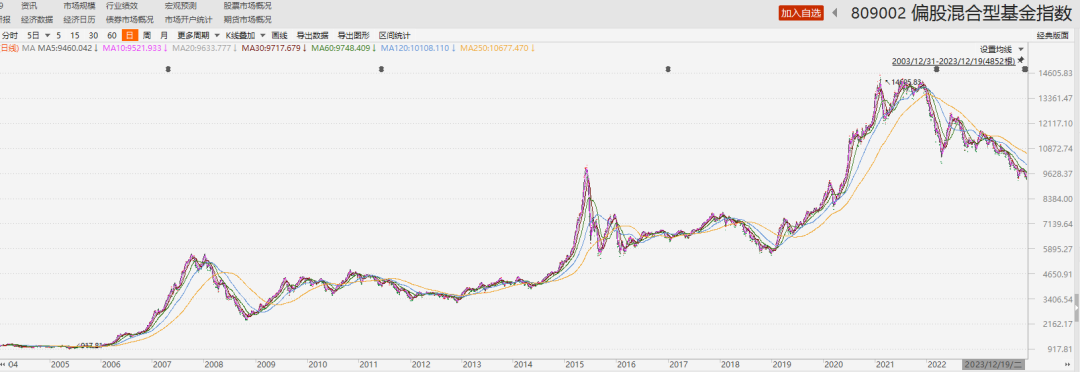Switch chart to daily 日 period
1080x372 pixels.
point(129,34)
